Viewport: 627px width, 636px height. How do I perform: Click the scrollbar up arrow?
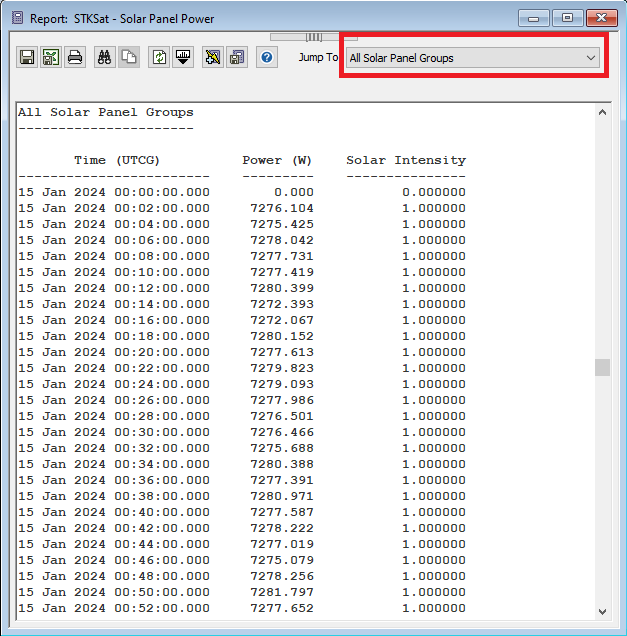pyautogui.click(x=602, y=112)
